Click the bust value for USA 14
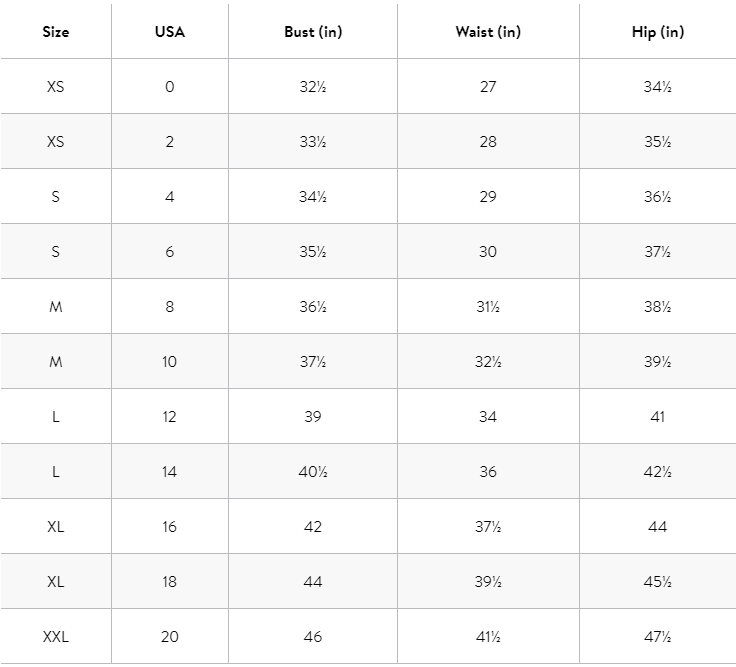This screenshot has width=736, height=667. pyautogui.click(x=313, y=472)
